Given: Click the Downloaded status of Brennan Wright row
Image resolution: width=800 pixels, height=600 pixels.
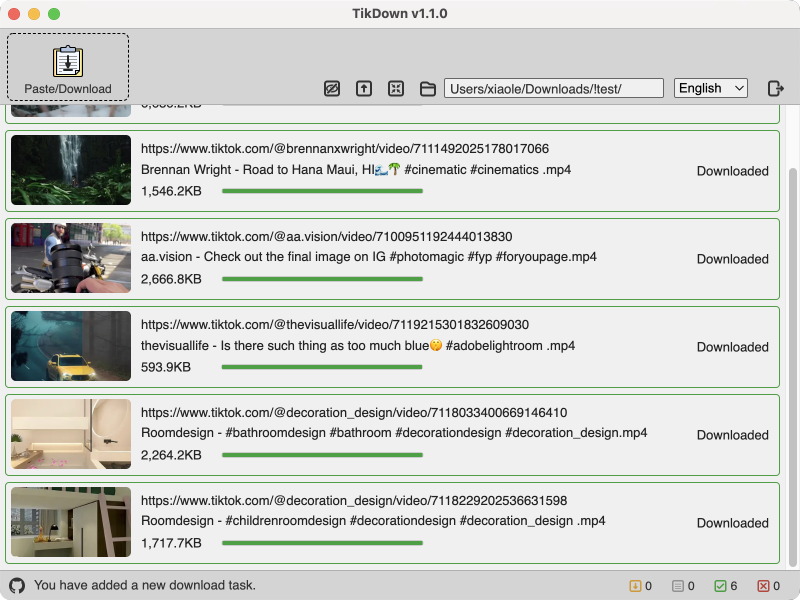Looking at the screenshot, I should [x=733, y=171].
